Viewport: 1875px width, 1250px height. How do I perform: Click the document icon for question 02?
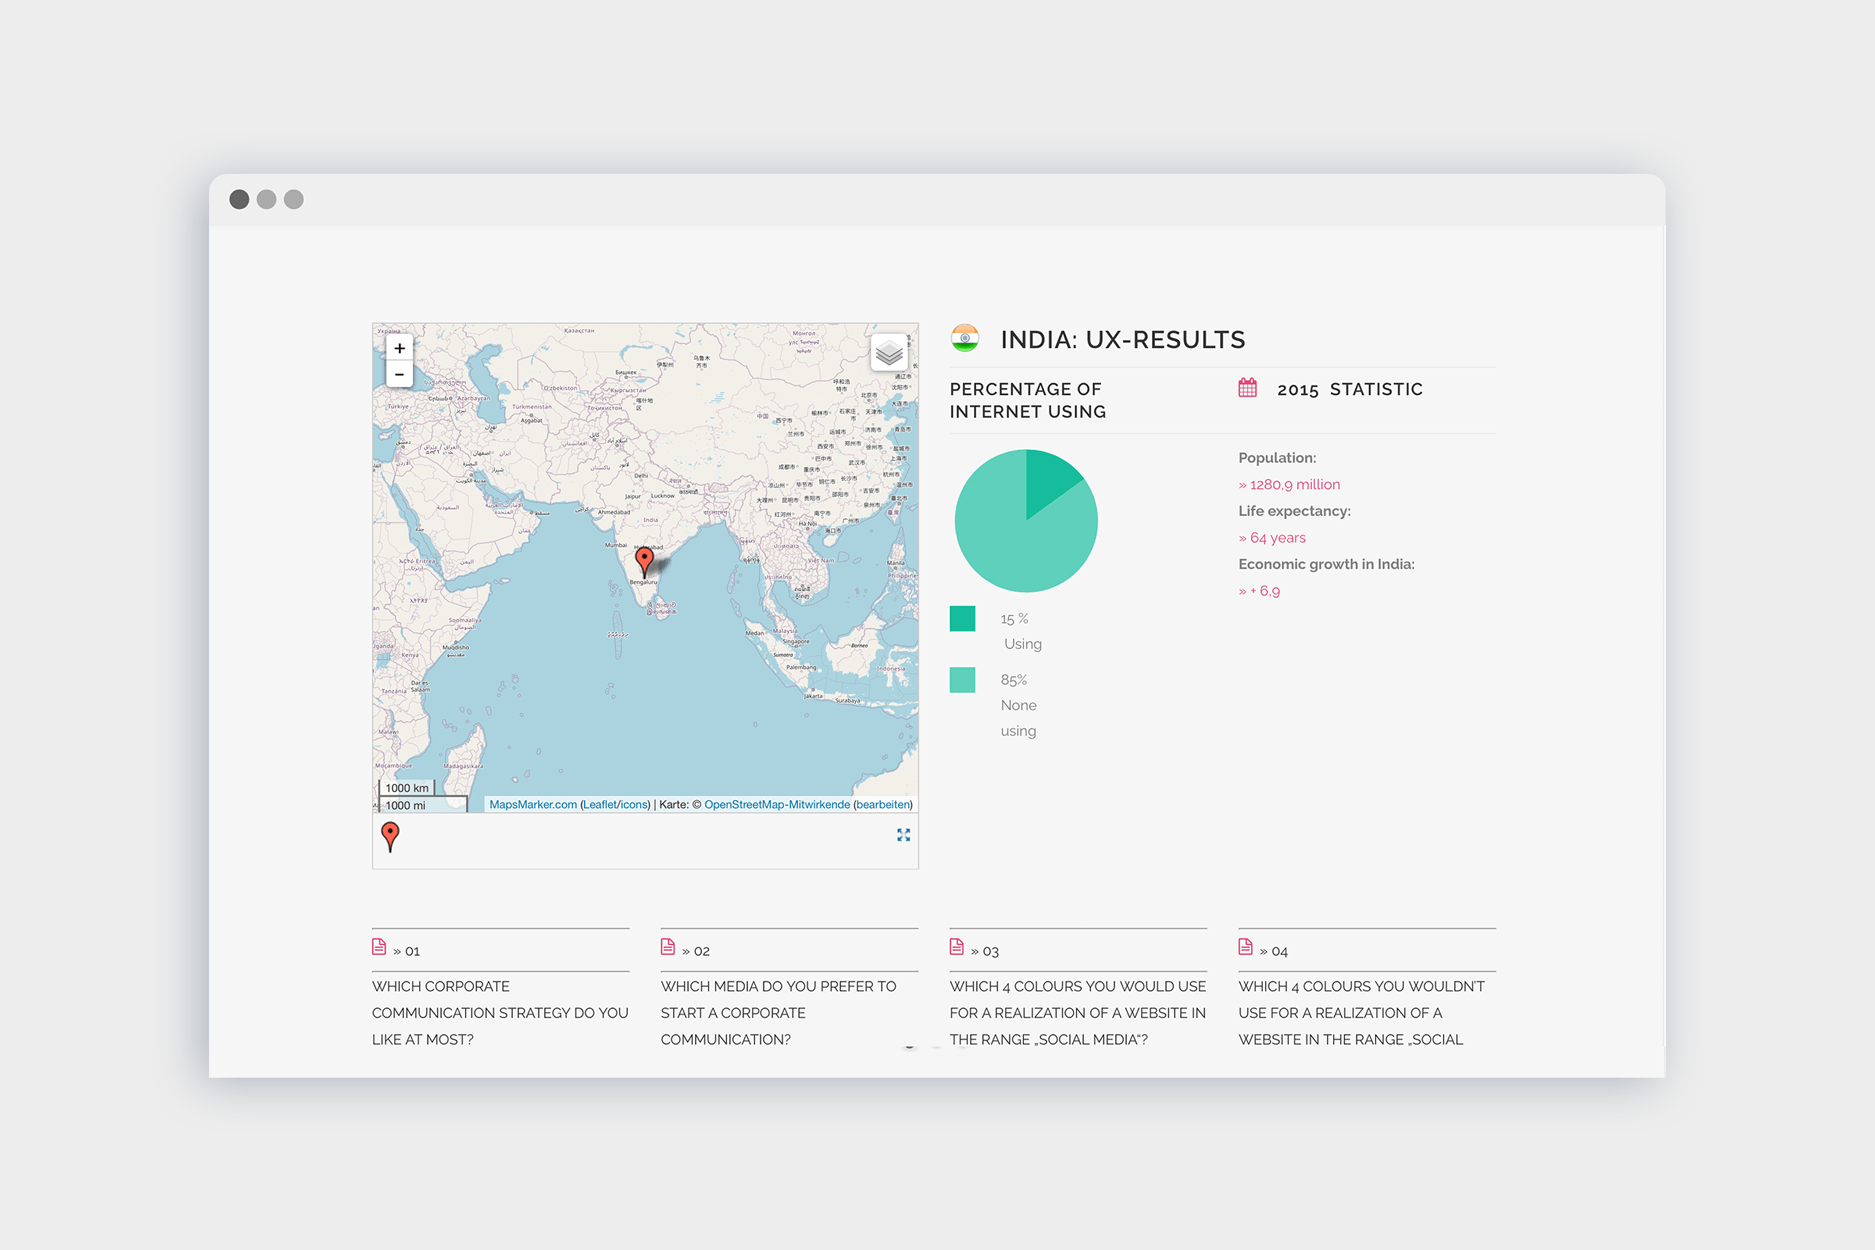(x=668, y=947)
